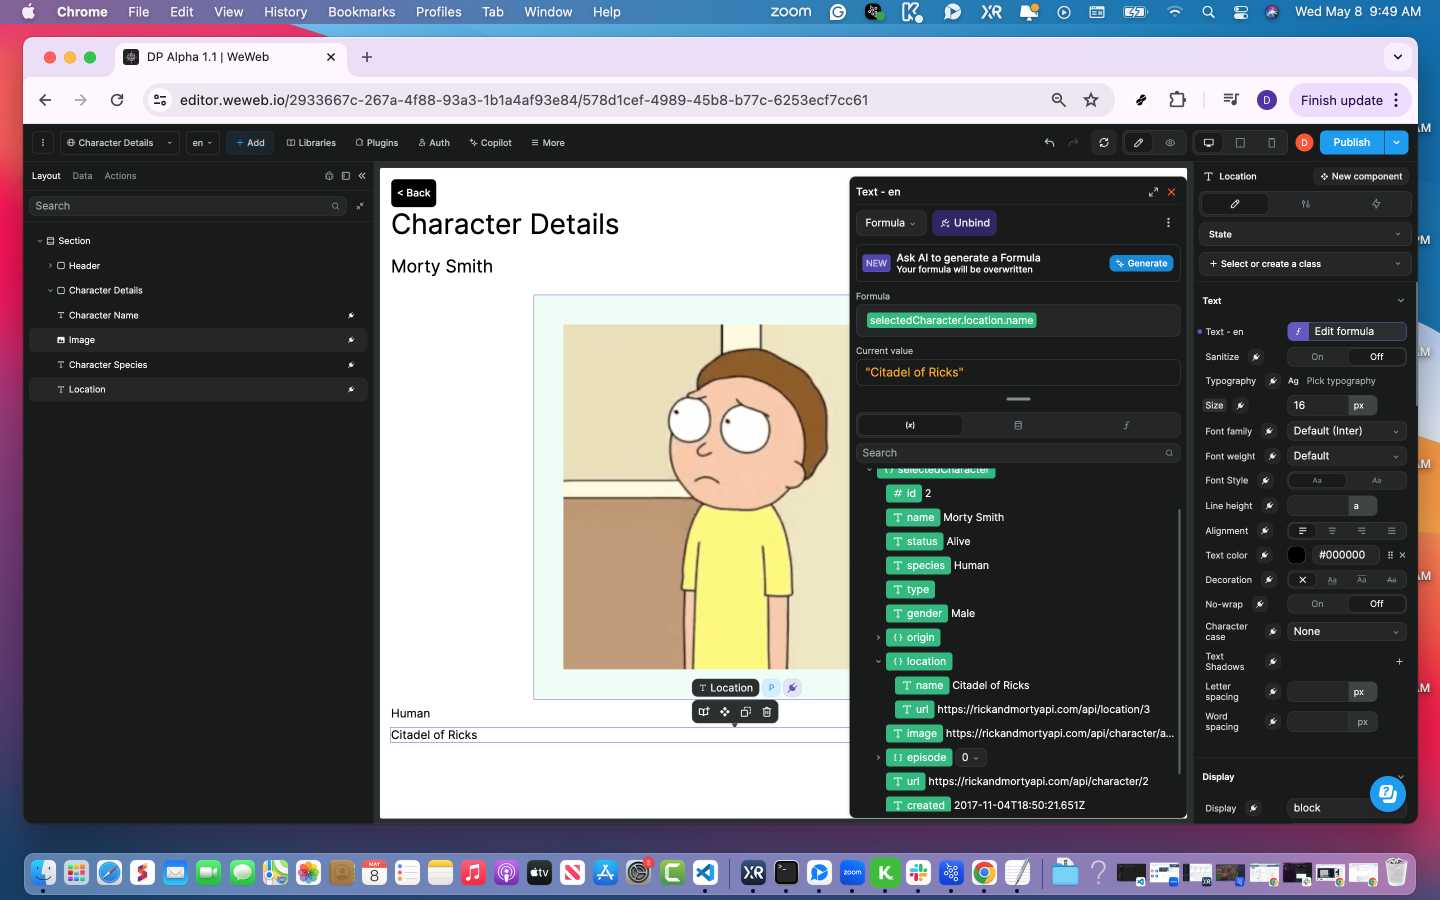Image resolution: width=1440 pixels, height=900 pixels.
Task: Open the State dropdown
Action: tap(1306, 234)
